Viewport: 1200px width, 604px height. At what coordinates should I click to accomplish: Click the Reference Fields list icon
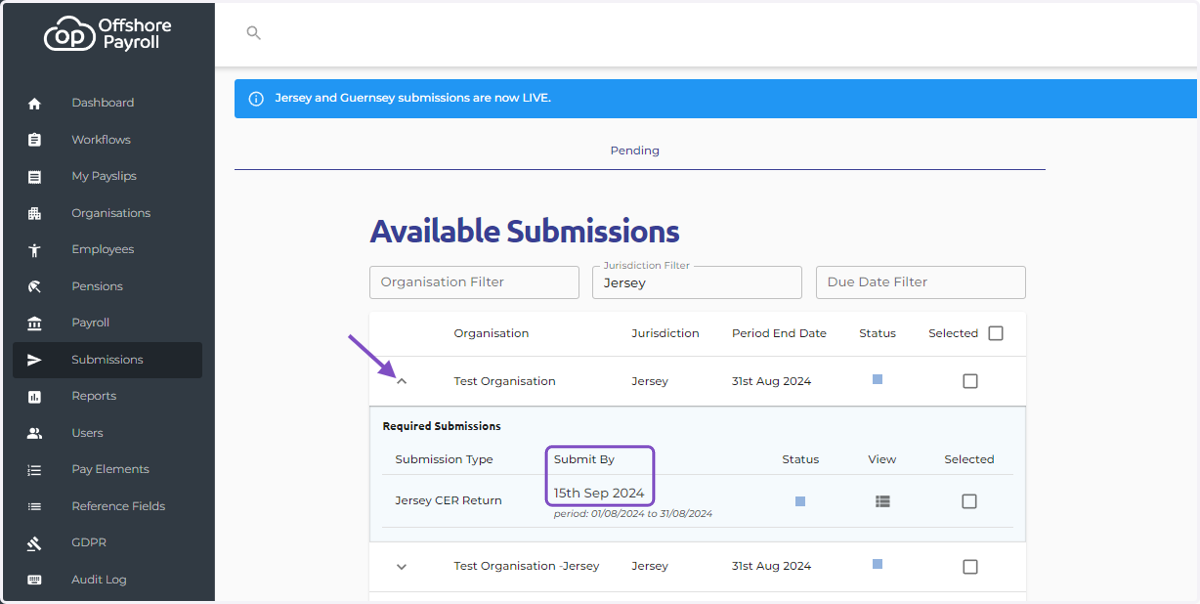(x=35, y=507)
